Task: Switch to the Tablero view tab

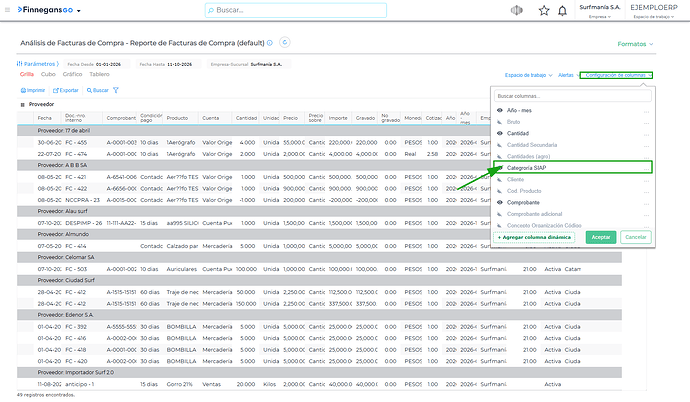Action: click(x=99, y=74)
